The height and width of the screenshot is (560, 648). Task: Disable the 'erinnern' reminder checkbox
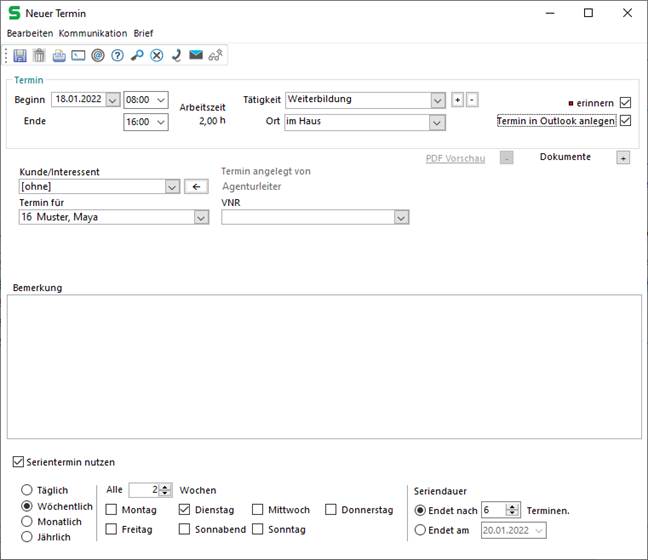pyautogui.click(x=626, y=102)
